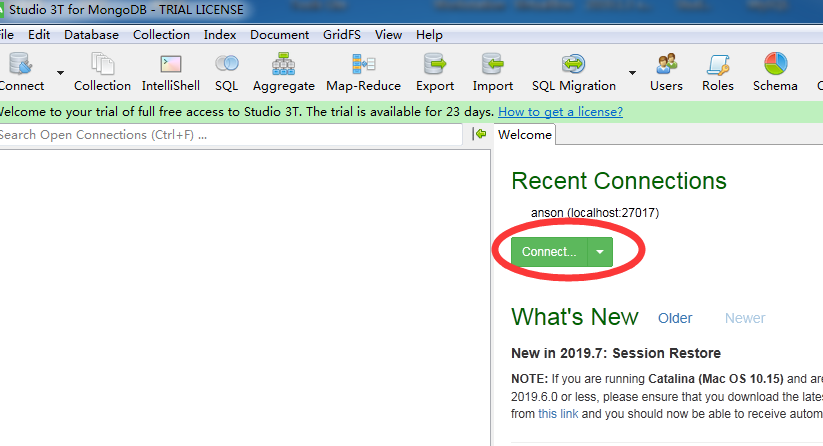The width and height of the screenshot is (823, 446).
Task: Collapse the connection tree with the arrow icon
Action: pyautogui.click(x=479, y=134)
